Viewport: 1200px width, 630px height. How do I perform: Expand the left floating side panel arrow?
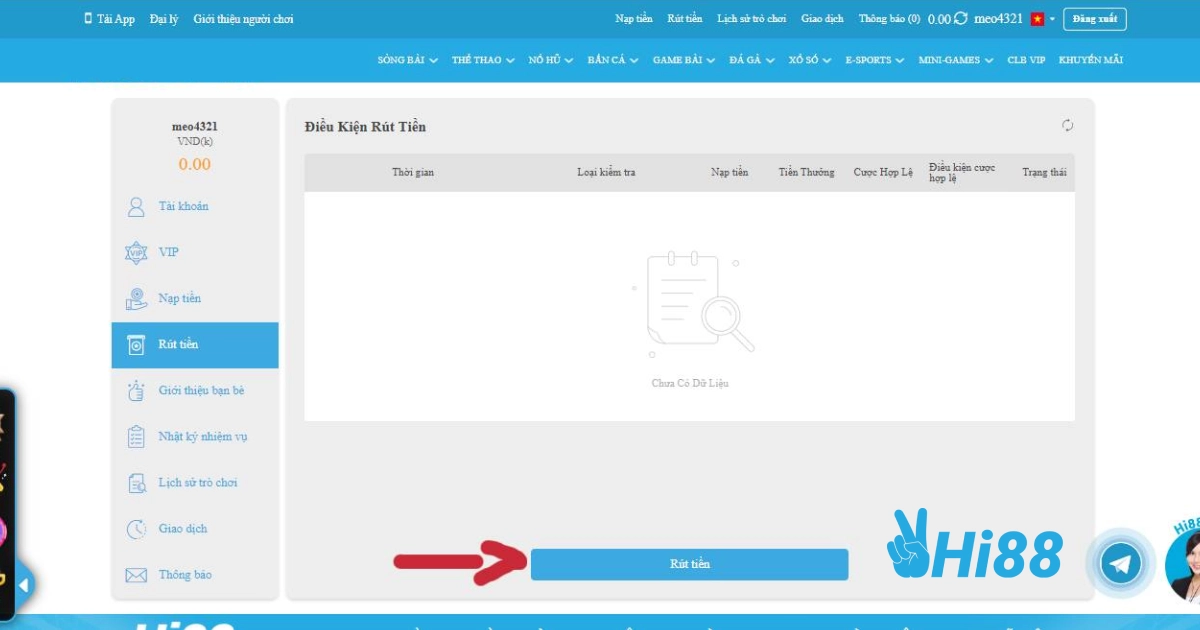[23, 584]
